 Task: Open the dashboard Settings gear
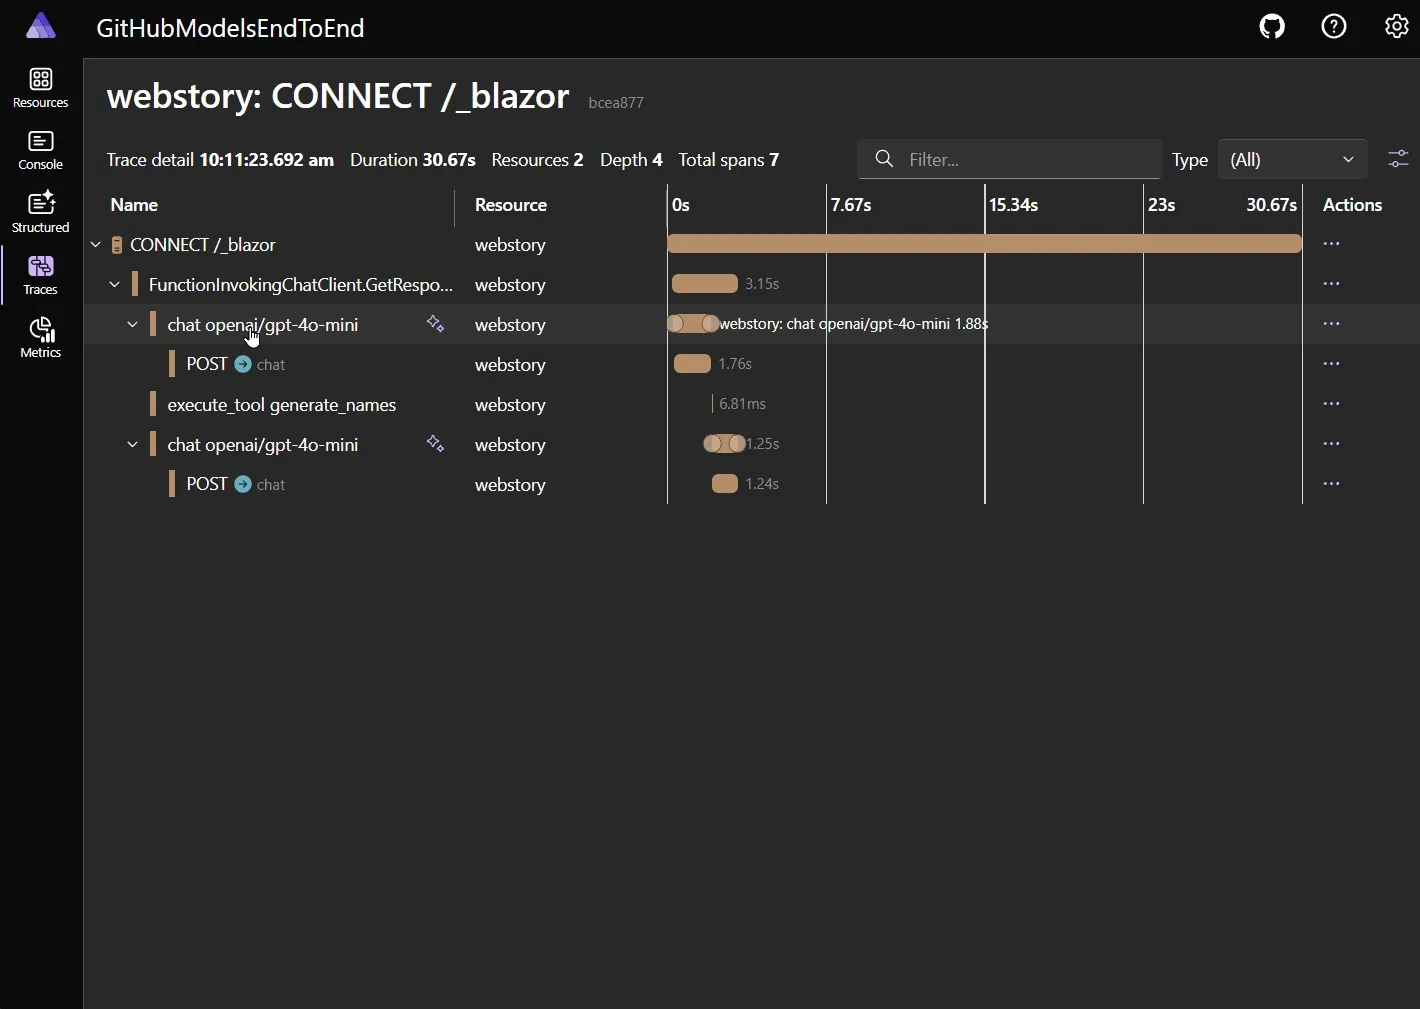point(1397,26)
